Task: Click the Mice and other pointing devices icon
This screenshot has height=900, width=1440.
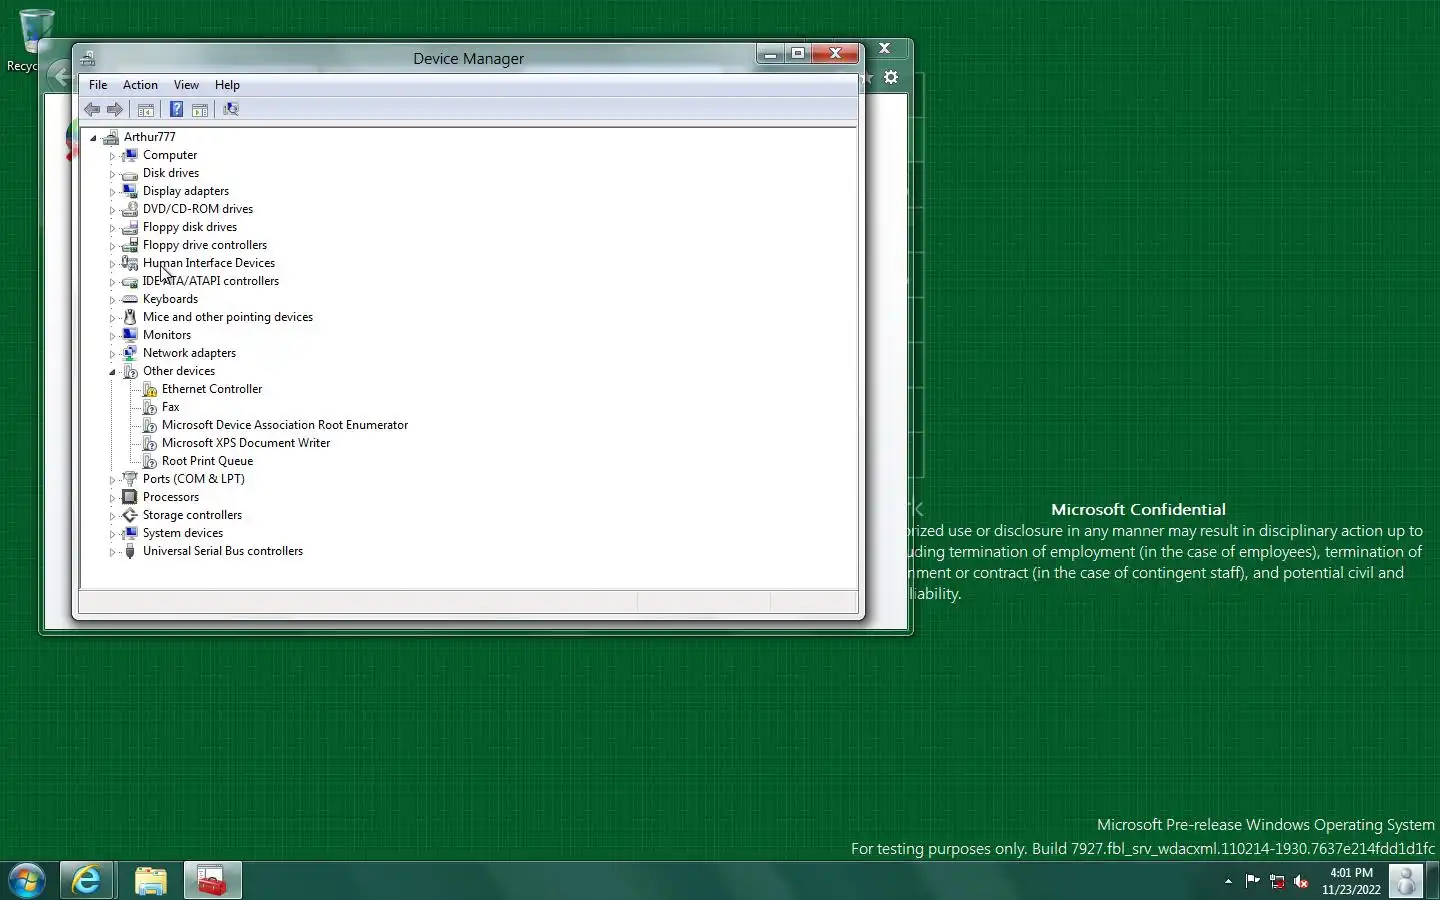Action: 129,317
